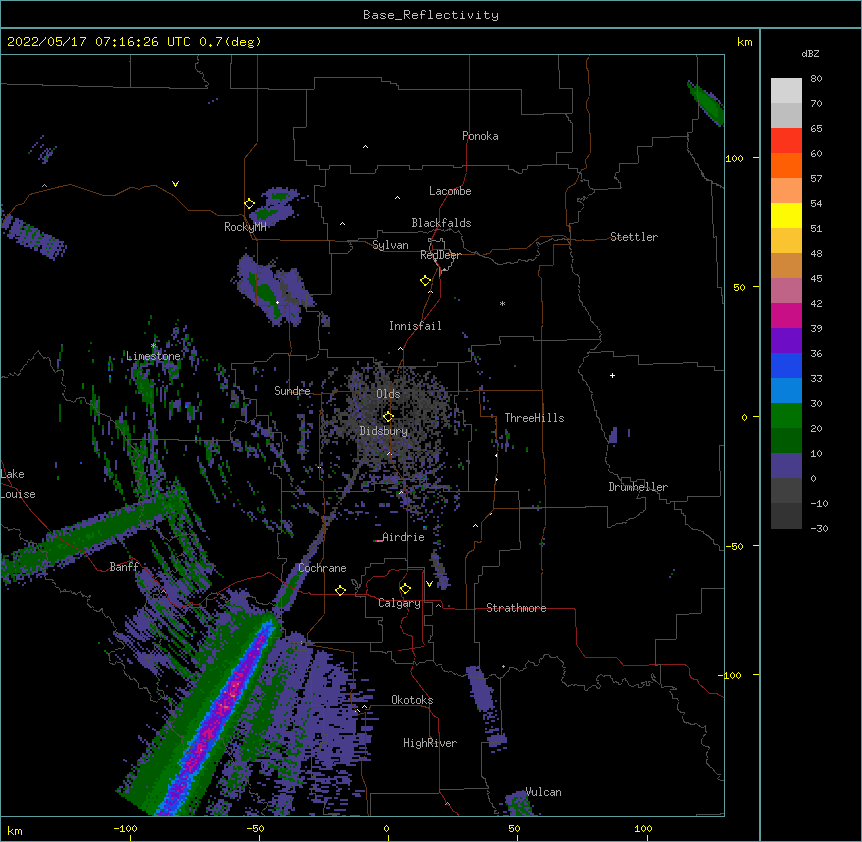
Task: Pick the orange 57-60 dBZ legend swatch
Action: pyautogui.click(x=786, y=165)
